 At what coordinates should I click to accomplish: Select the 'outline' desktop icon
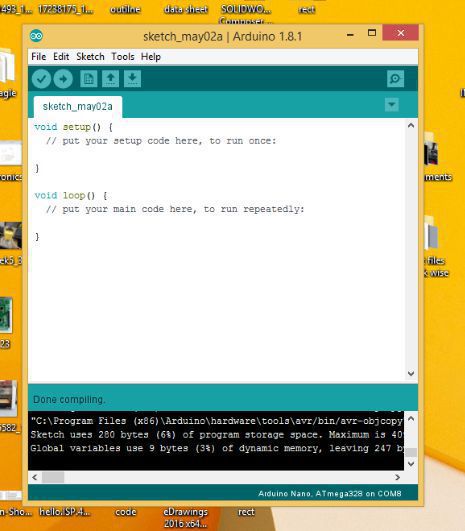pyautogui.click(x=125, y=9)
